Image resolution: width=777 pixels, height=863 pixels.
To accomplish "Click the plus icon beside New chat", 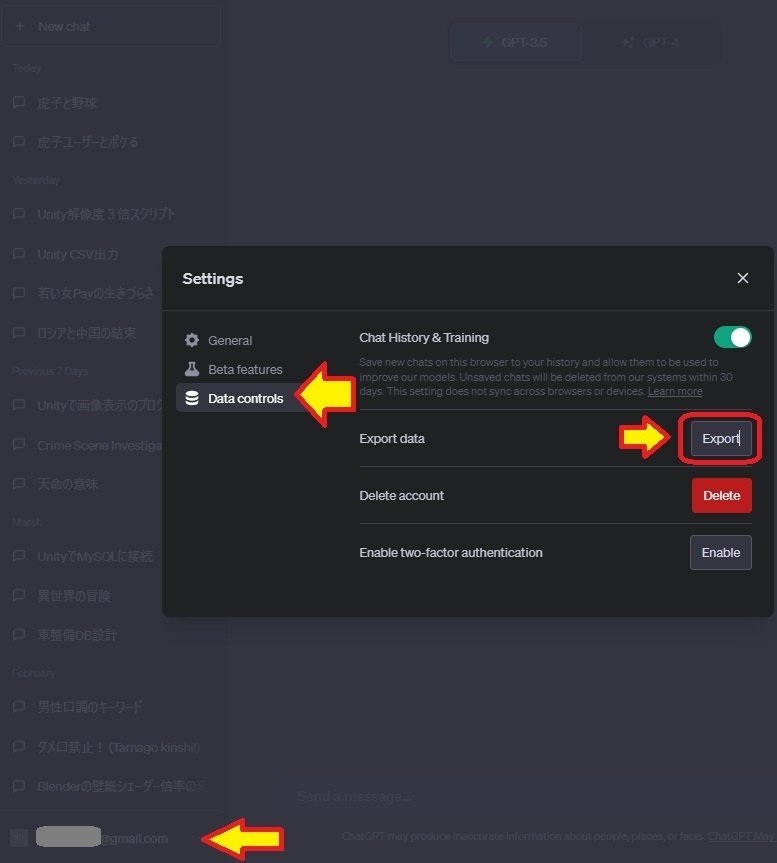I will [x=20, y=26].
